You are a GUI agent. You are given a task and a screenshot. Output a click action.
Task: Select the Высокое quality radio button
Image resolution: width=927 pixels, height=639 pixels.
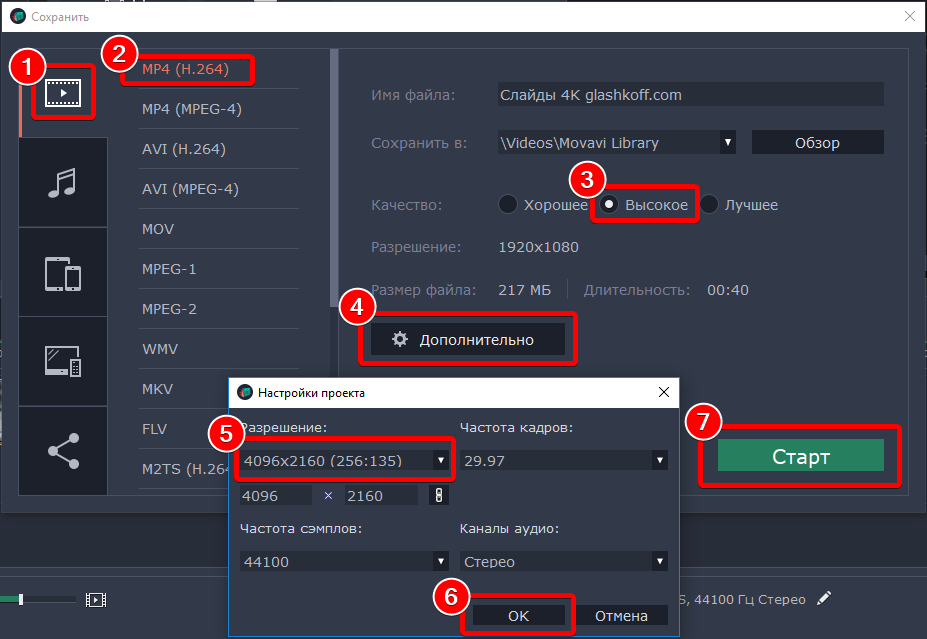pyautogui.click(x=608, y=205)
